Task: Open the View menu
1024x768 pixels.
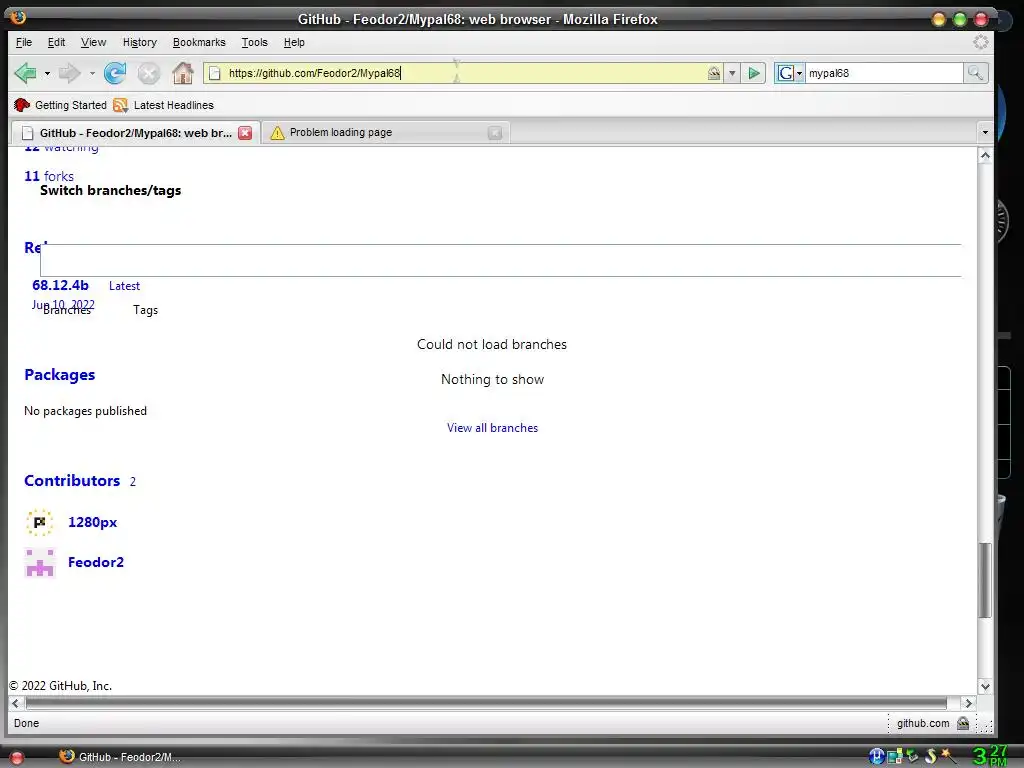Action: (93, 42)
